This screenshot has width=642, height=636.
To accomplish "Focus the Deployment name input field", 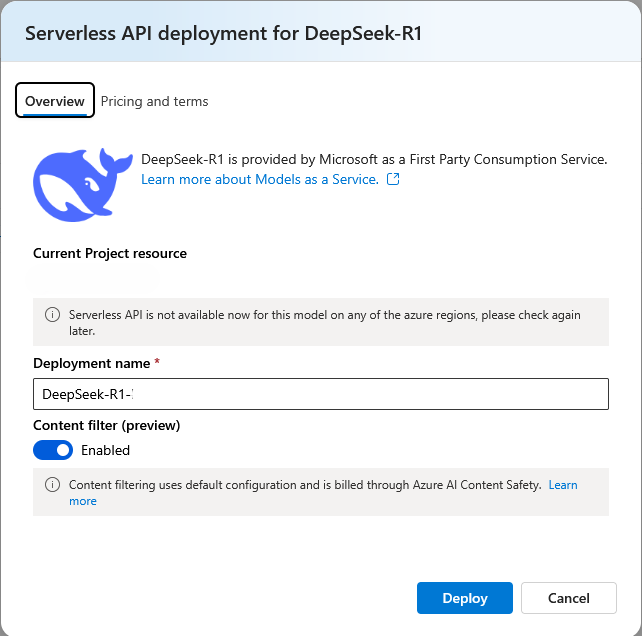I will pos(321,394).
